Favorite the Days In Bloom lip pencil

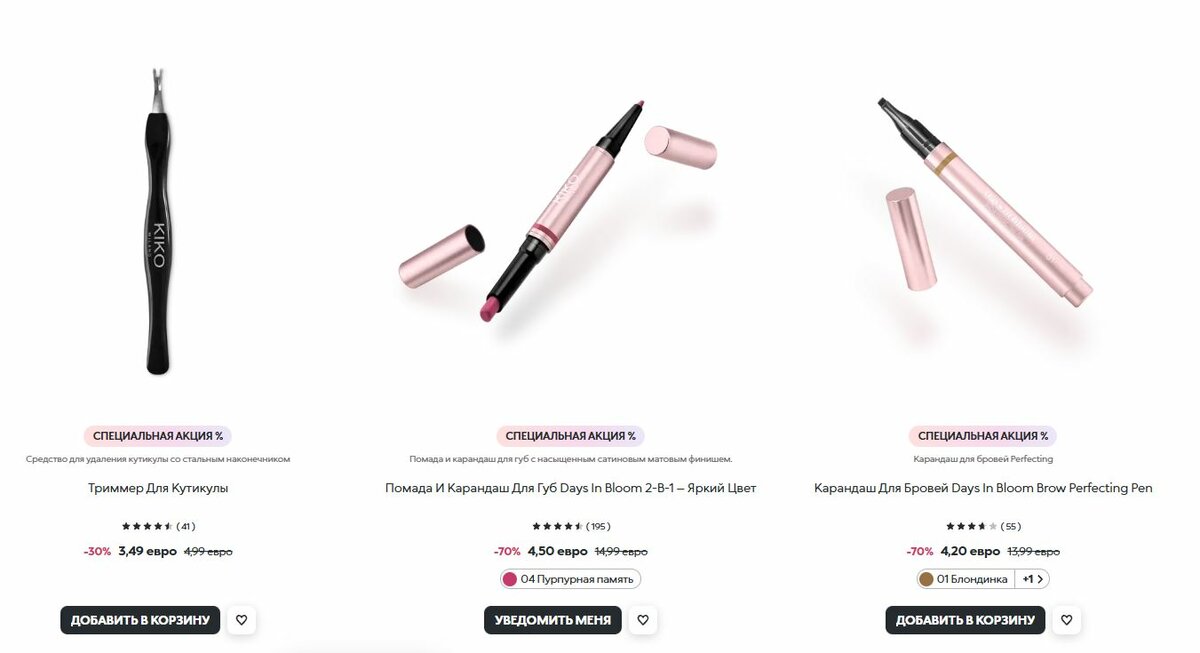pos(643,620)
